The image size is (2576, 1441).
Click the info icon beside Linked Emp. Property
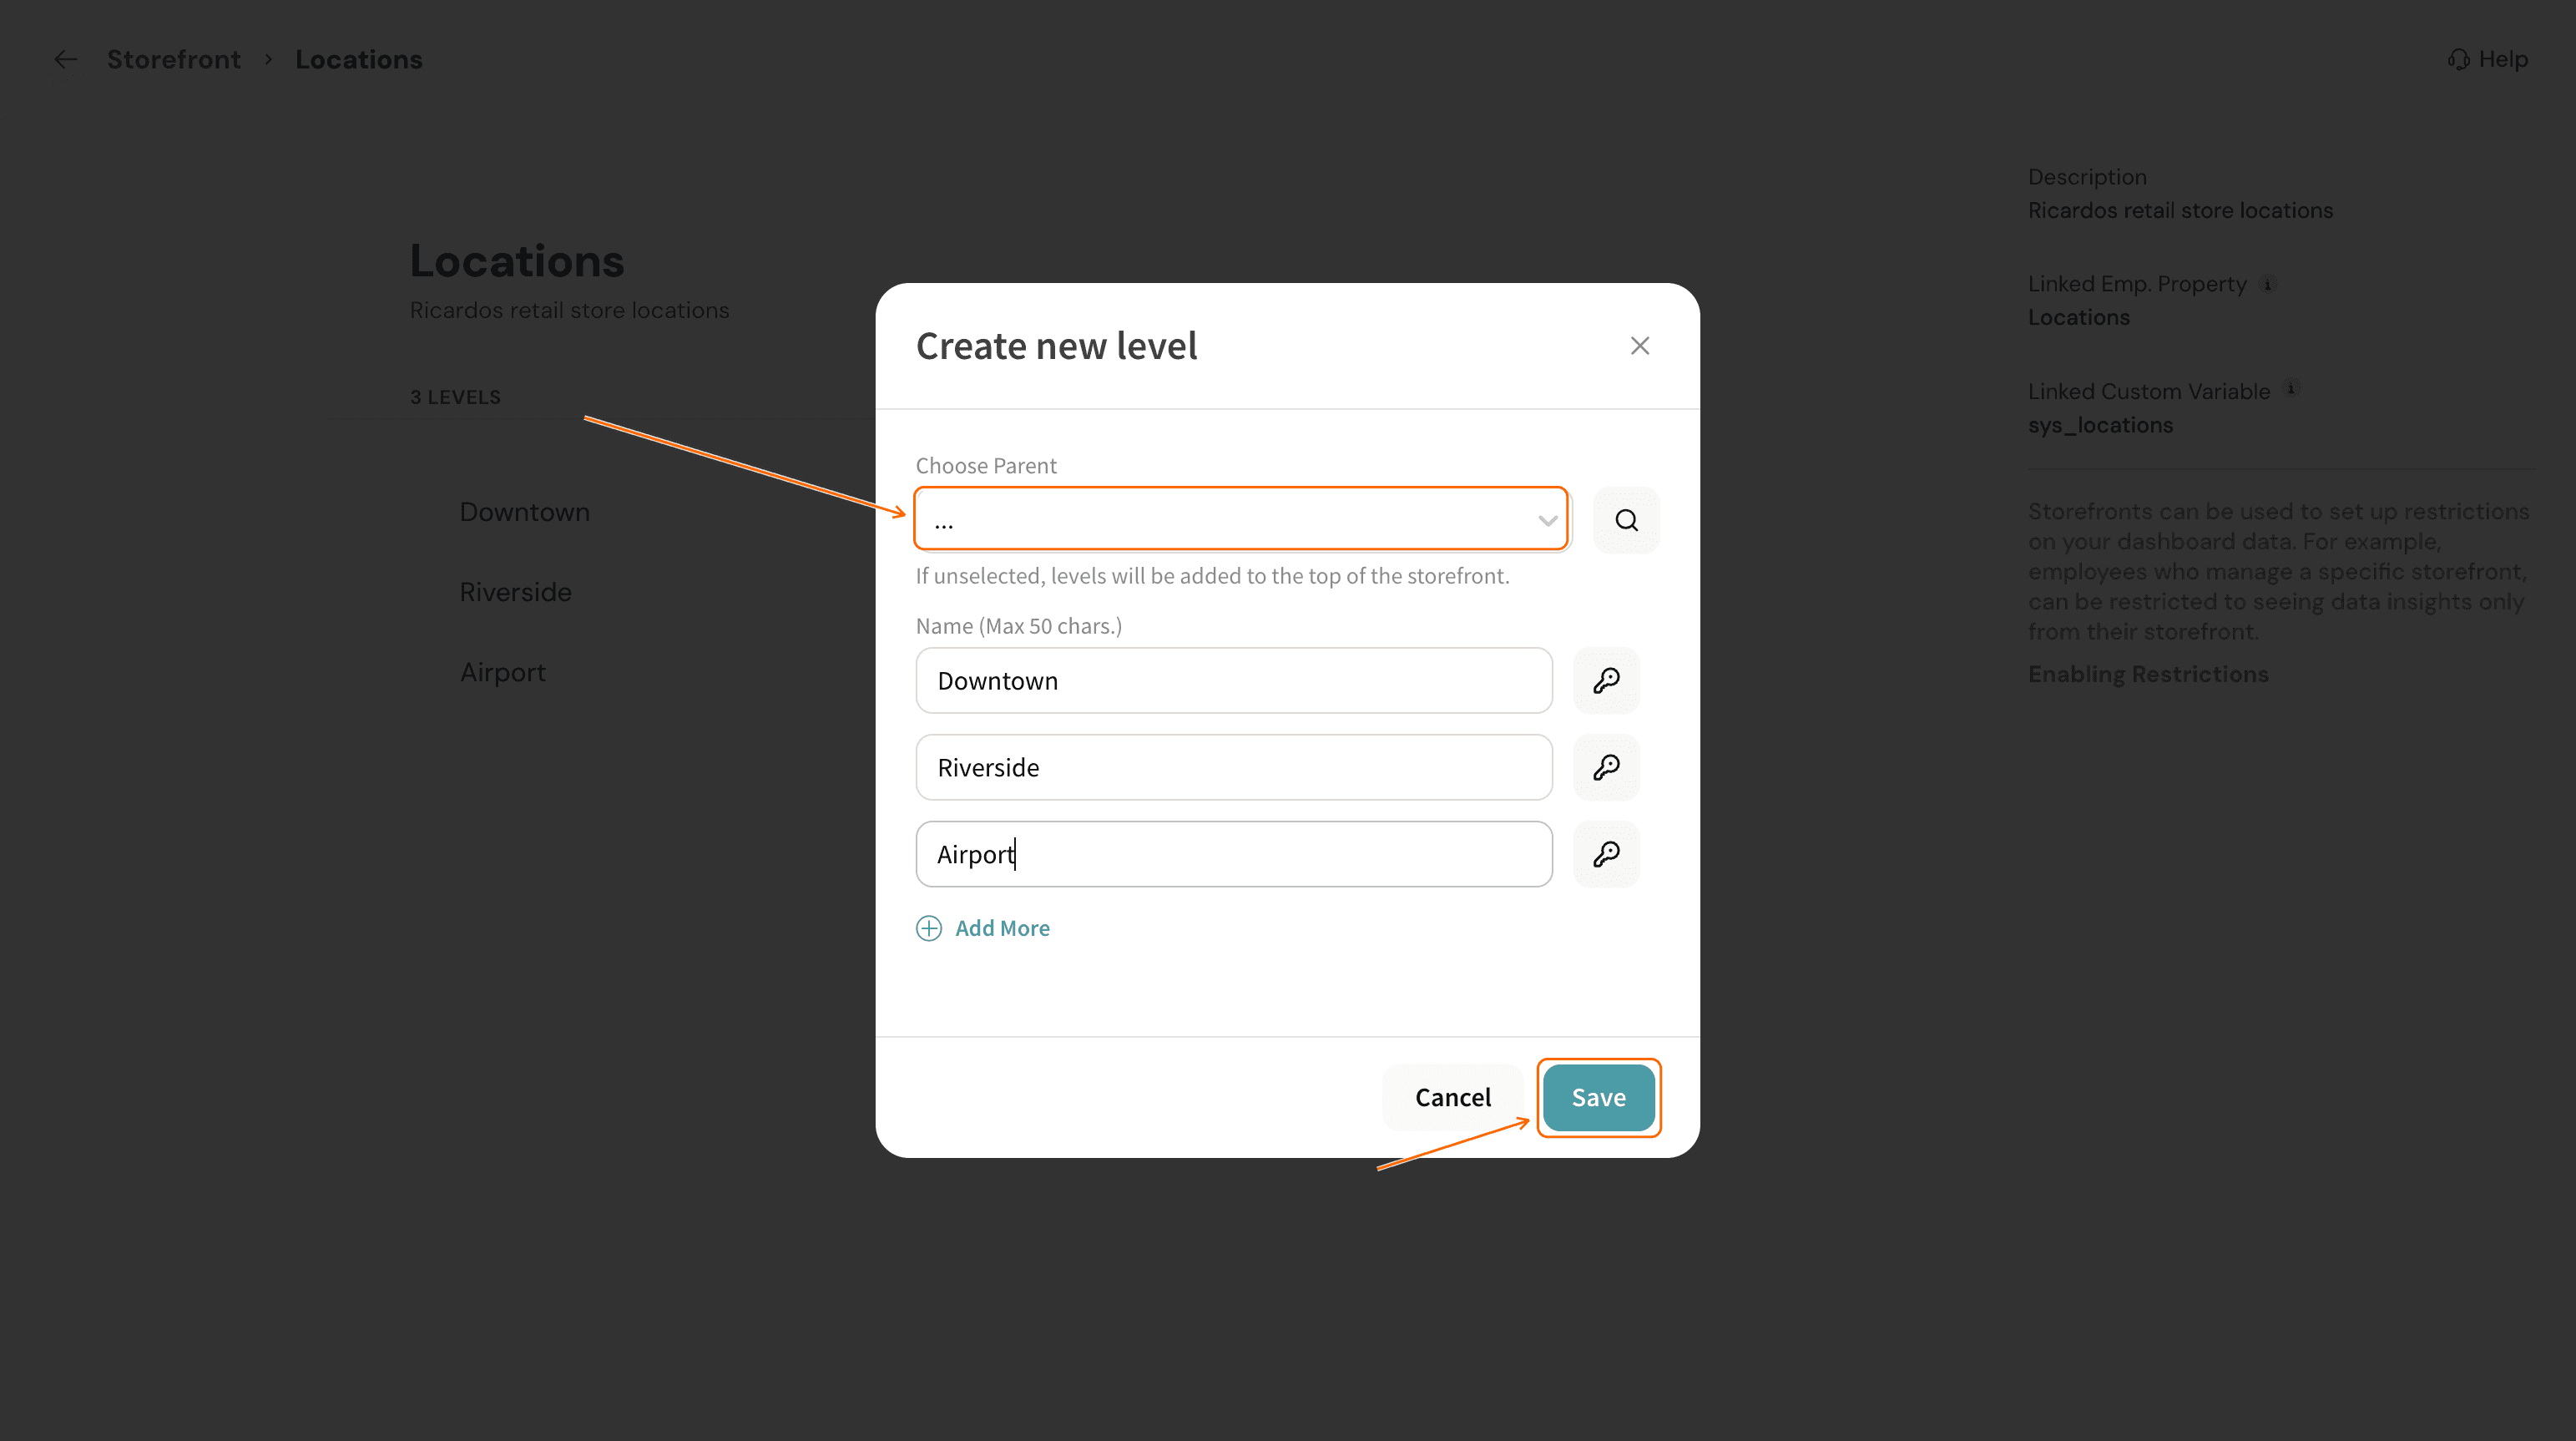point(2268,284)
